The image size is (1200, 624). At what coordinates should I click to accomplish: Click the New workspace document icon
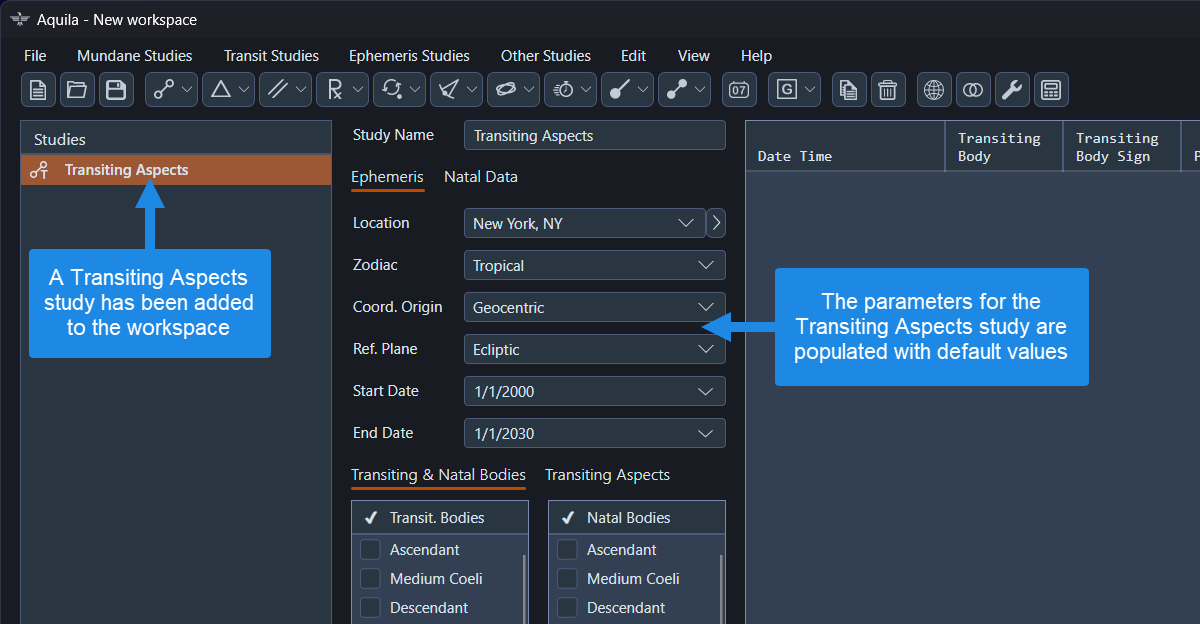pyautogui.click(x=38, y=90)
